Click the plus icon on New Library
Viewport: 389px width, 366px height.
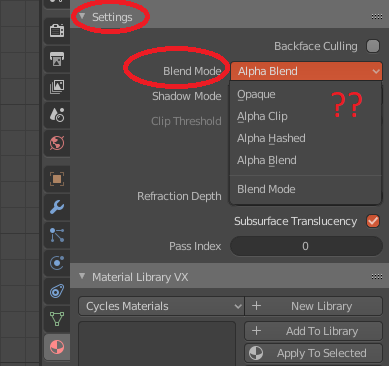[256, 306]
